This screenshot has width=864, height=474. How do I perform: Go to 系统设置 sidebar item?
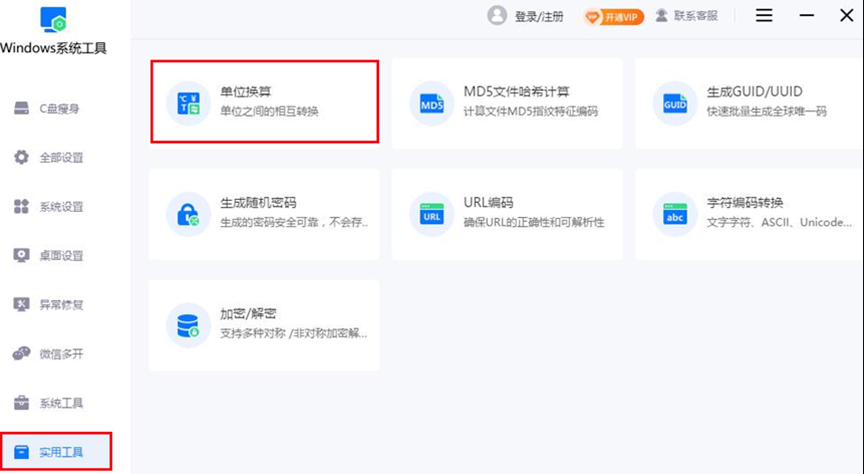[x=61, y=207]
